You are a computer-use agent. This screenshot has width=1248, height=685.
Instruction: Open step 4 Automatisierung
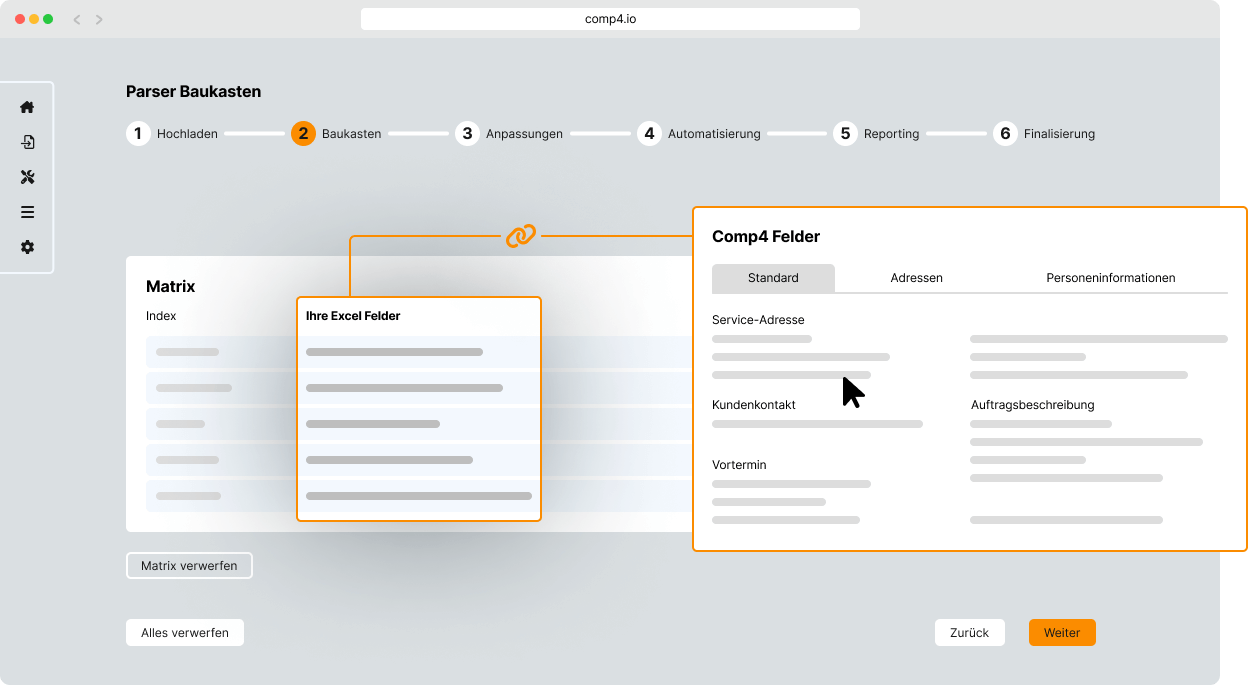pos(699,133)
